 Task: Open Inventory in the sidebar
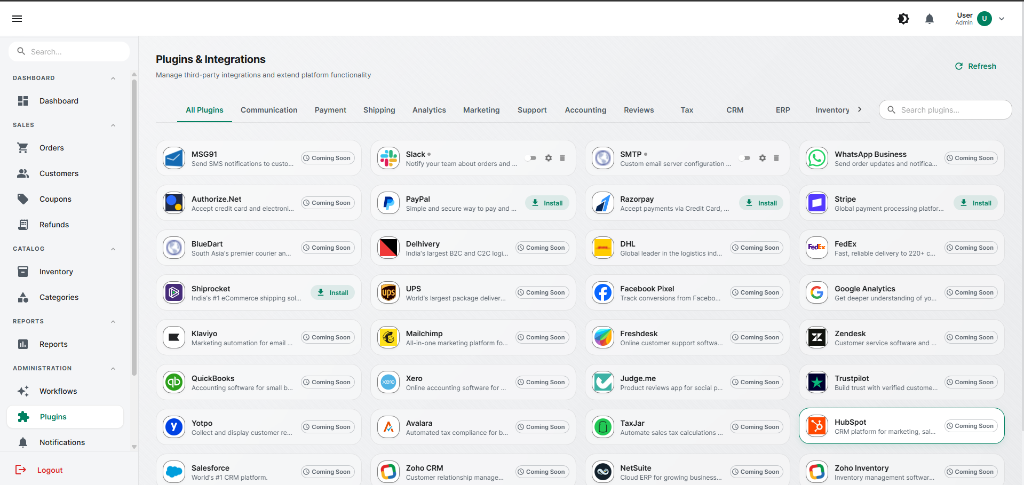coord(65,272)
